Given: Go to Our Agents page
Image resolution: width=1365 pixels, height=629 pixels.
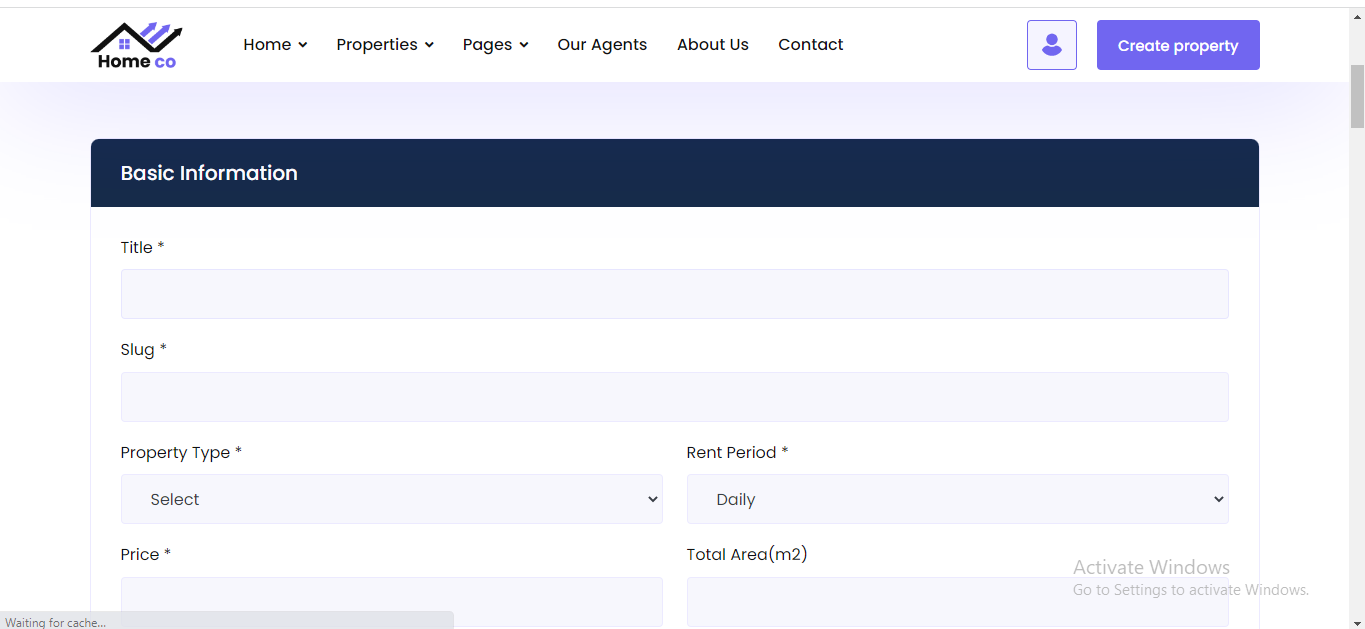Looking at the screenshot, I should (602, 45).
